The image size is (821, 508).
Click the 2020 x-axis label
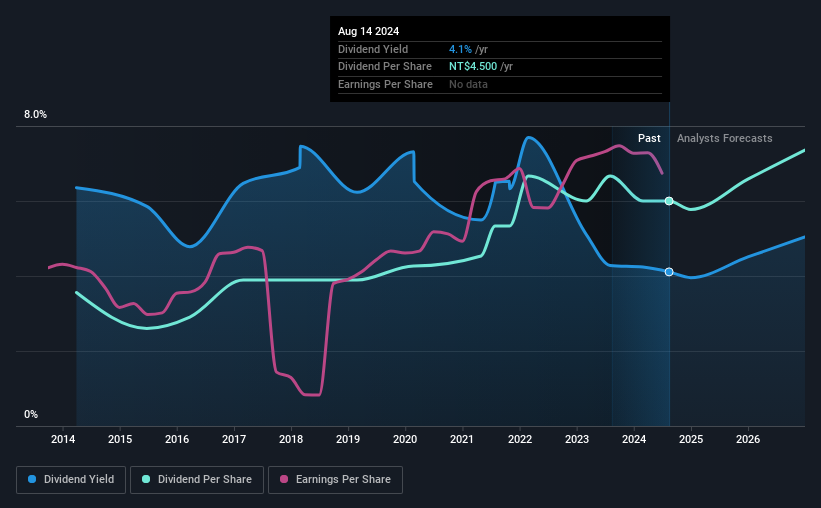405,439
